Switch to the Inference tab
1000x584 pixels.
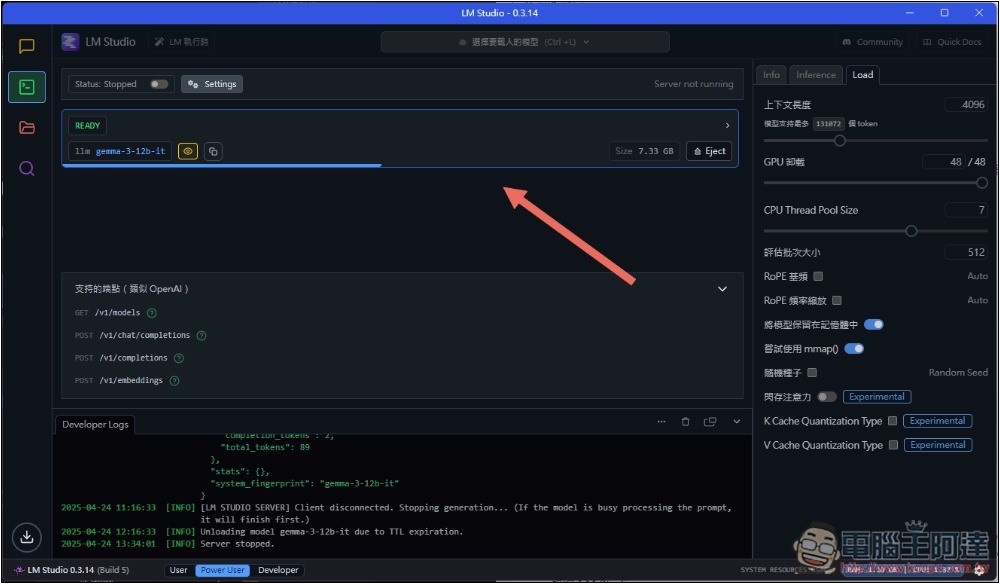tap(815, 75)
